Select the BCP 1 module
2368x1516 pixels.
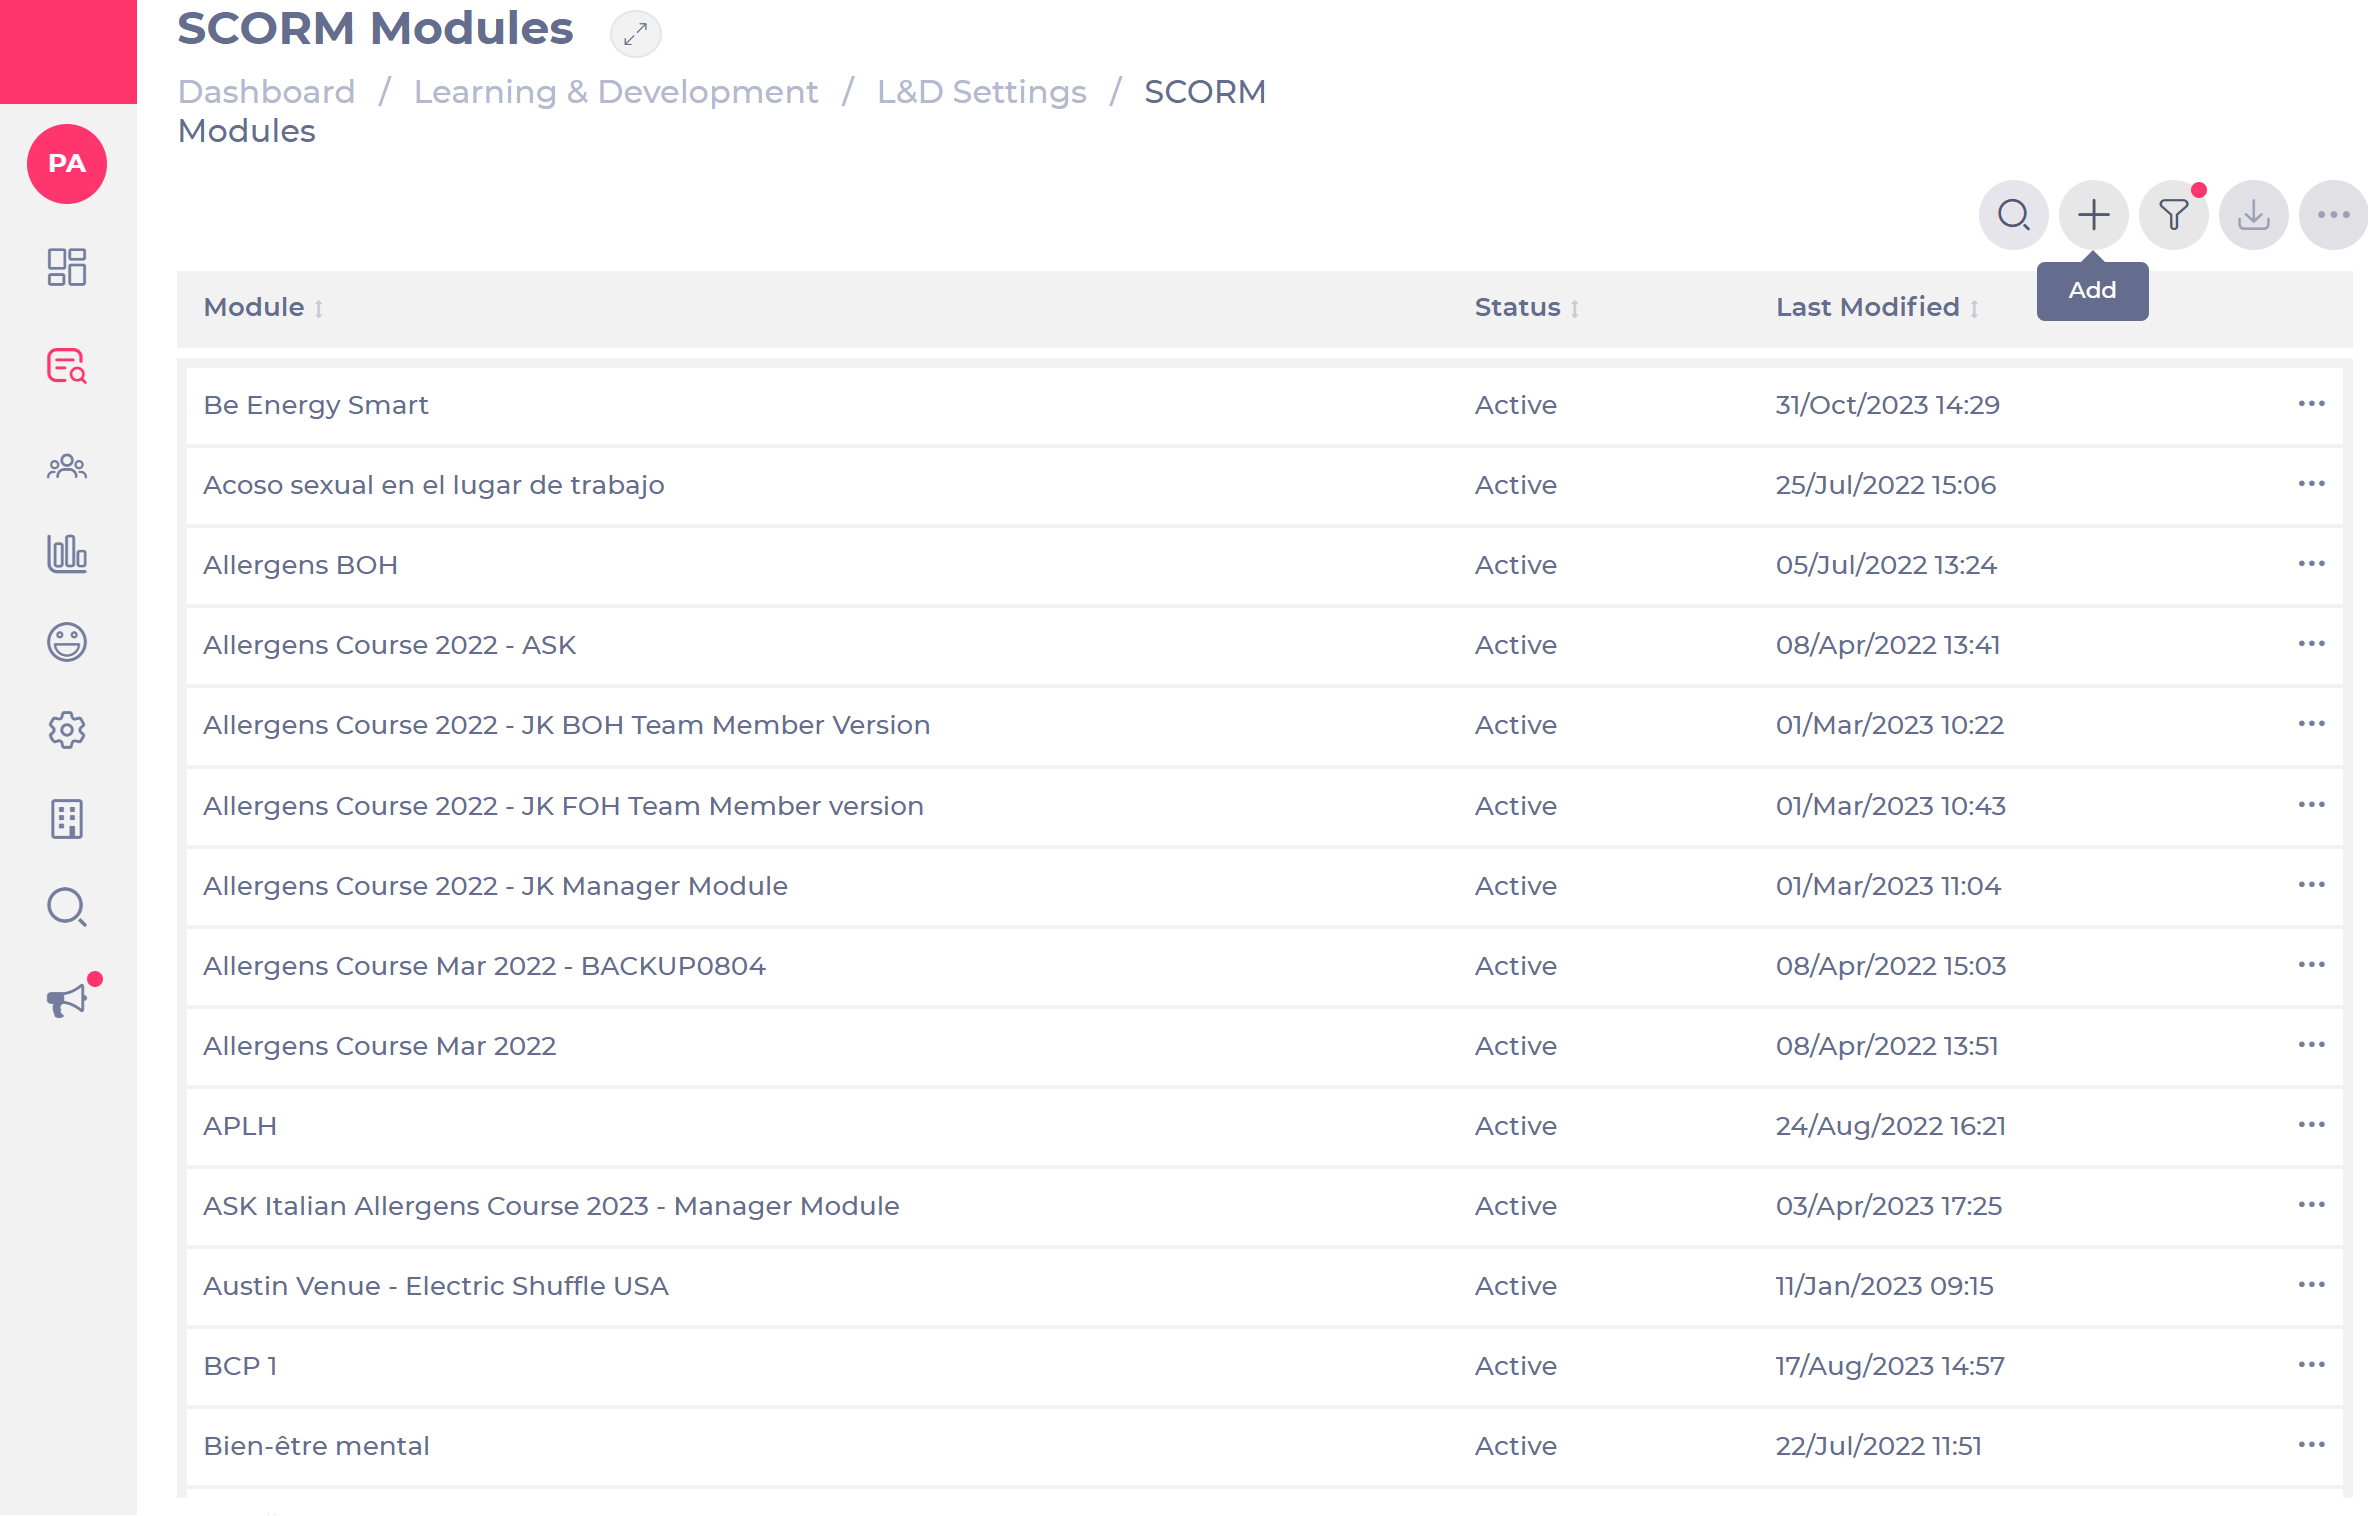(x=240, y=1366)
